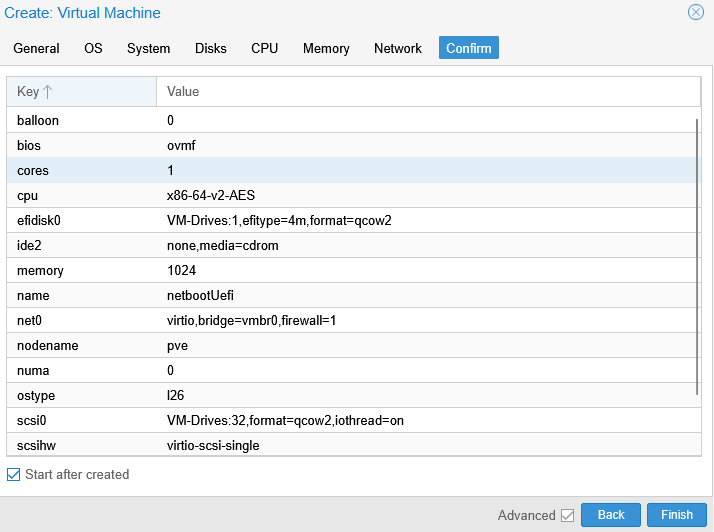Toggle the Start after created checkbox
The image size is (714, 532).
point(13,475)
